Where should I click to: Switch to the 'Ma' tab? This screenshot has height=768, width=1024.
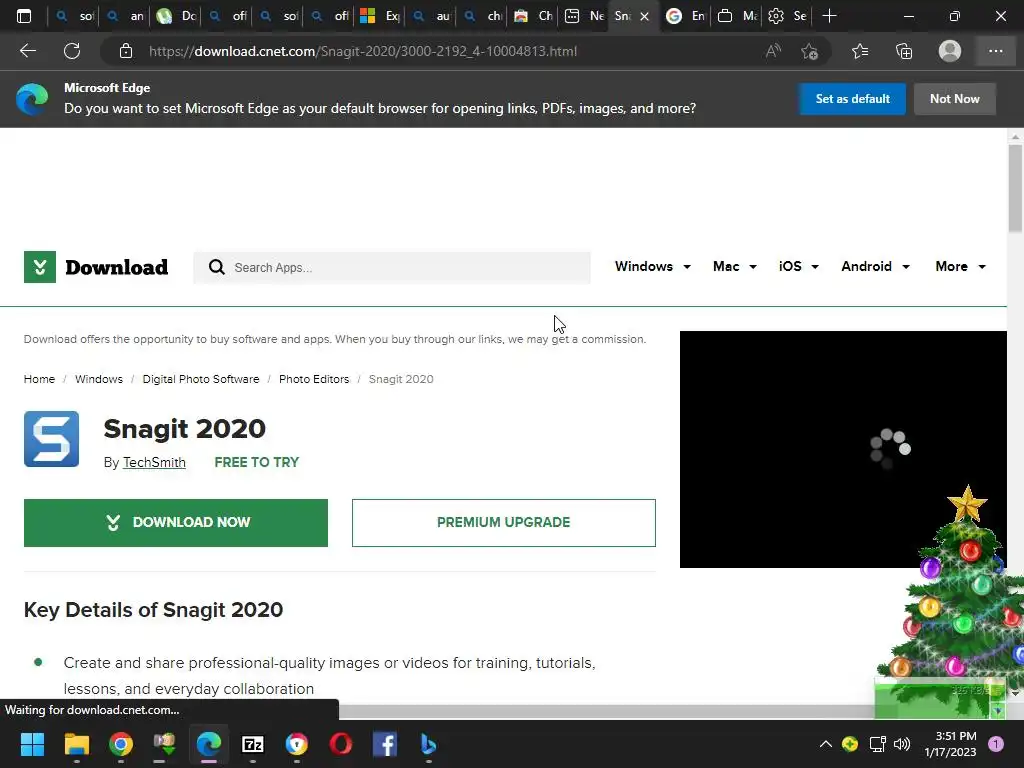pos(737,16)
